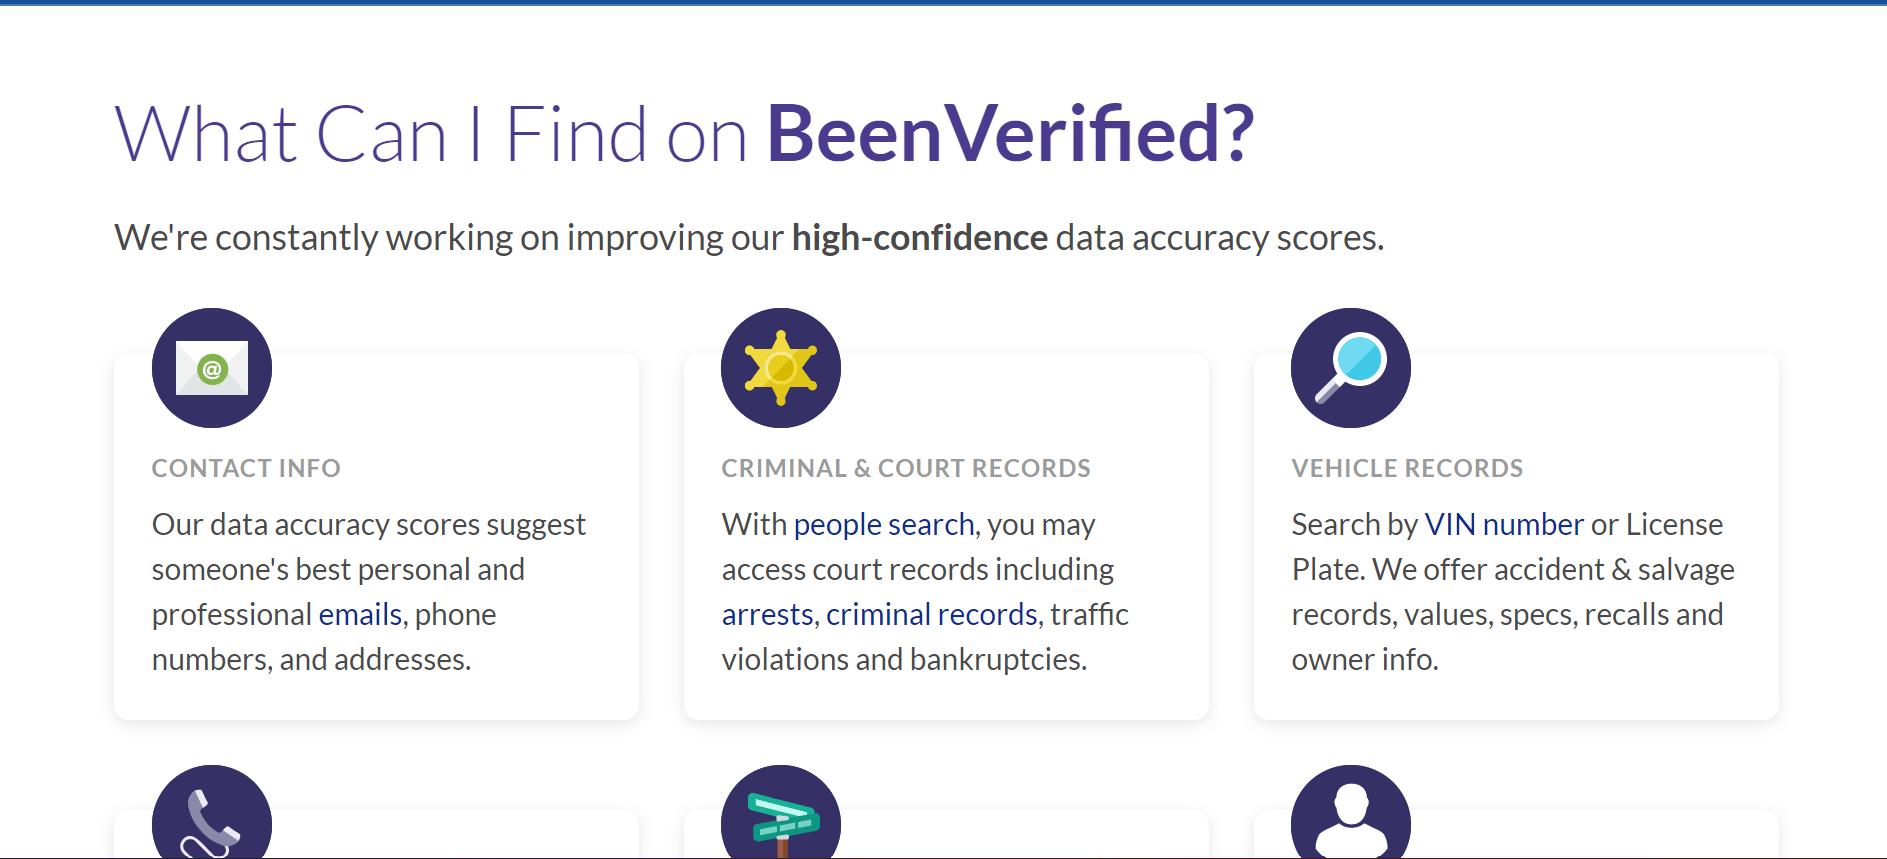The width and height of the screenshot is (1887, 859).
Task: Click the "owner info." text in Vehicle Records
Action: pyautogui.click(x=1365, y=659)
